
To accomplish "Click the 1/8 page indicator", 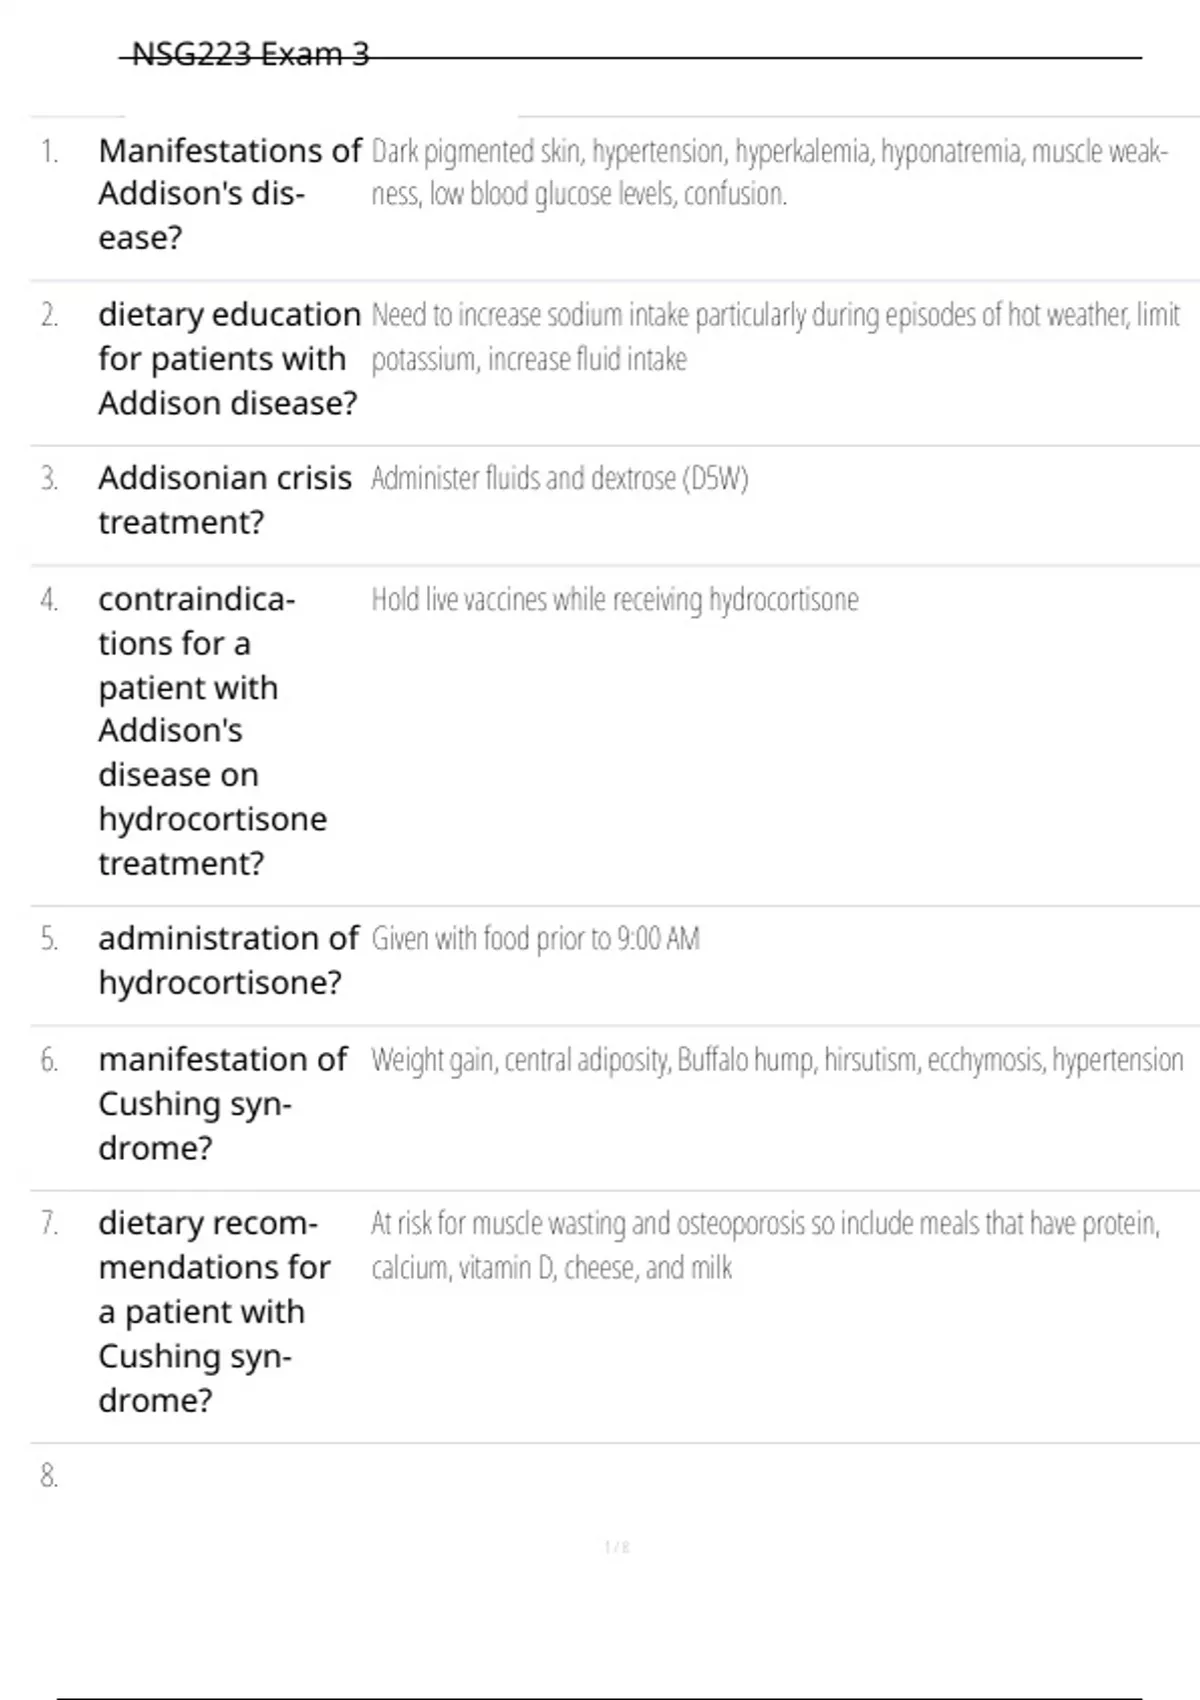I will (617, 1548).
